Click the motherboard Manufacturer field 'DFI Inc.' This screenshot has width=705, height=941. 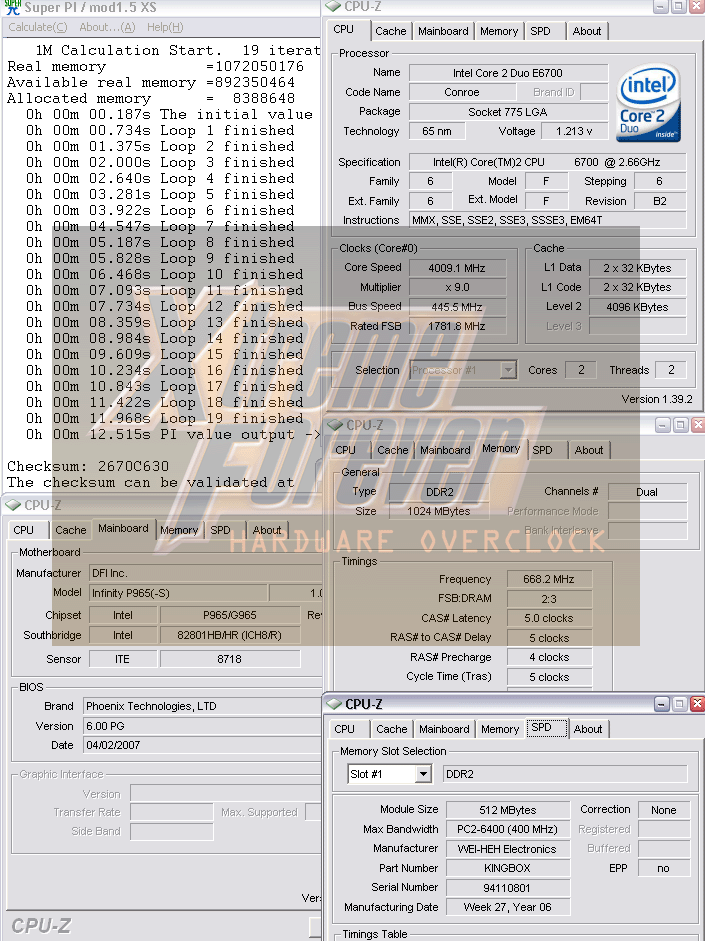click(205, 573)
